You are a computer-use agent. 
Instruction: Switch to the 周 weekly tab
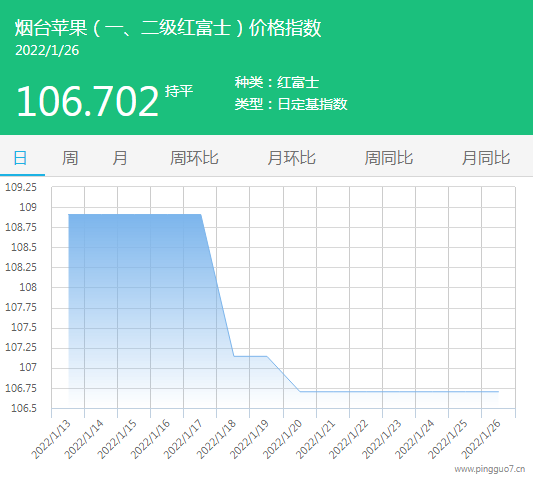click(70, 158)
